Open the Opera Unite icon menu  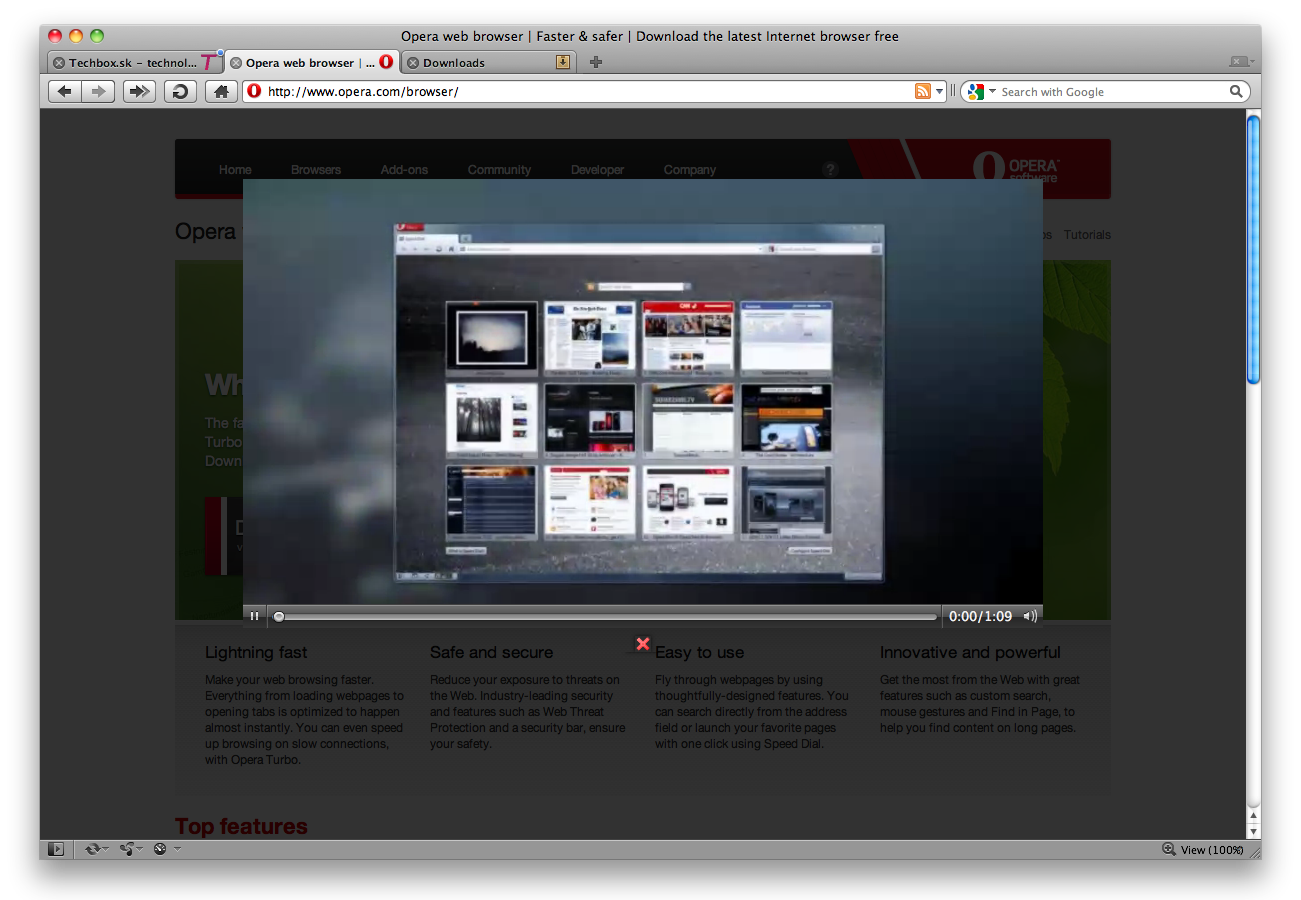pos(130,849)
